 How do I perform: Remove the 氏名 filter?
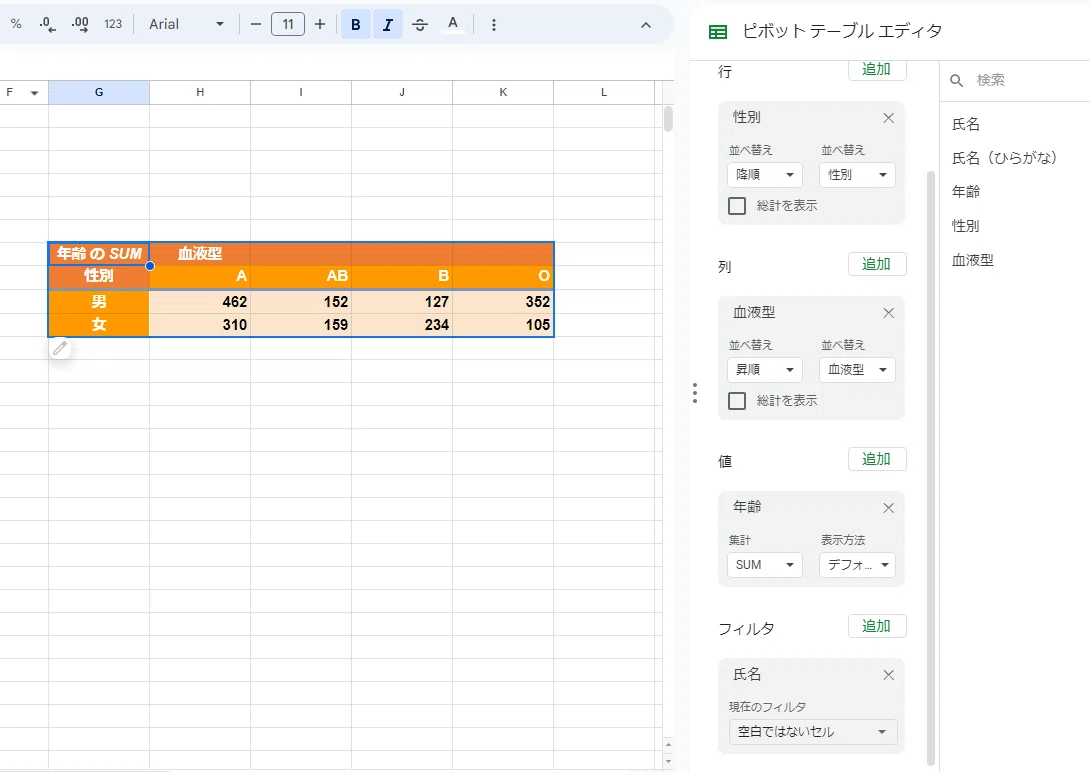point(888,675)
